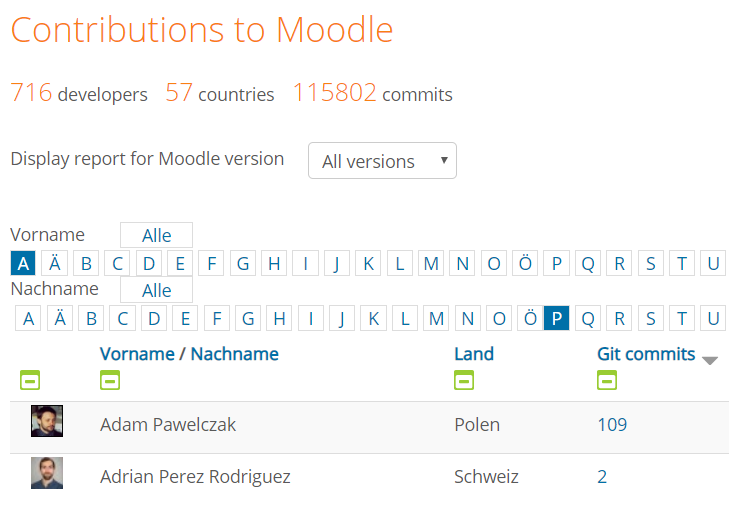The height and width of the screenshot is (509, 729).
Task: Reset the Nachname filter with Alle
Action: pos(156,291)
